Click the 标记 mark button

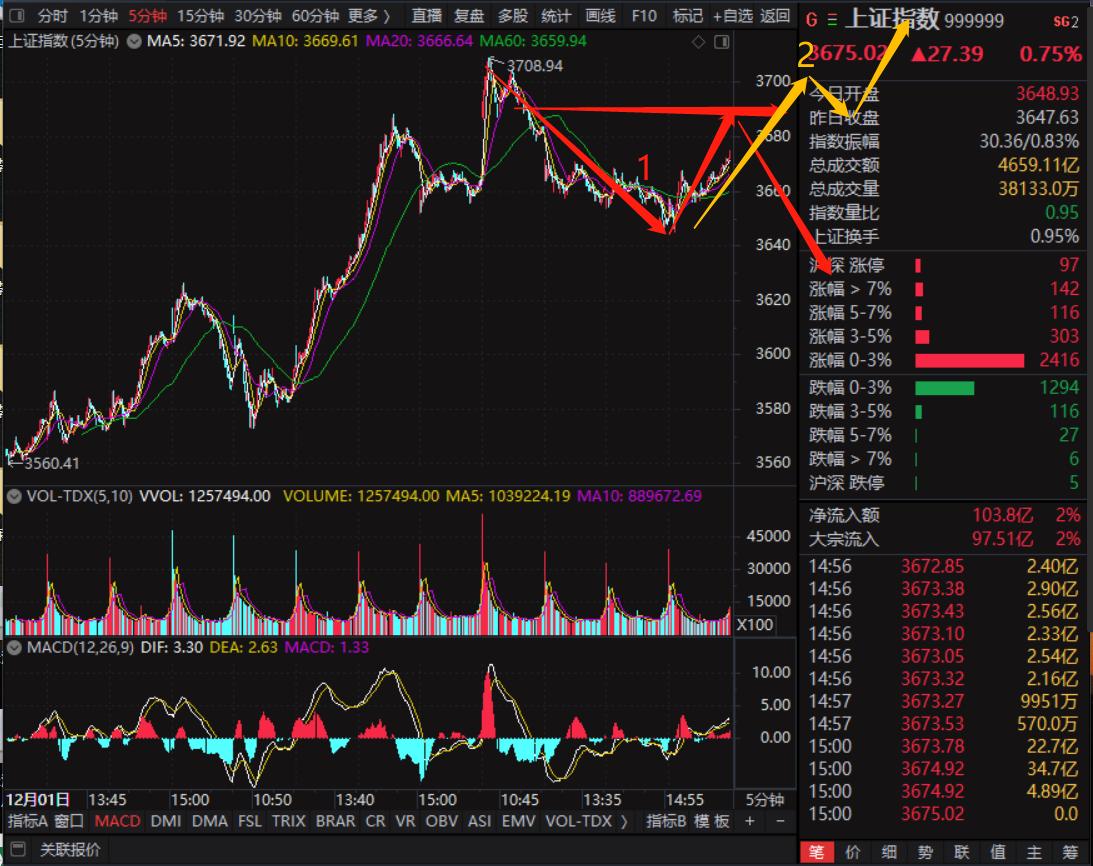pos(687,15)
